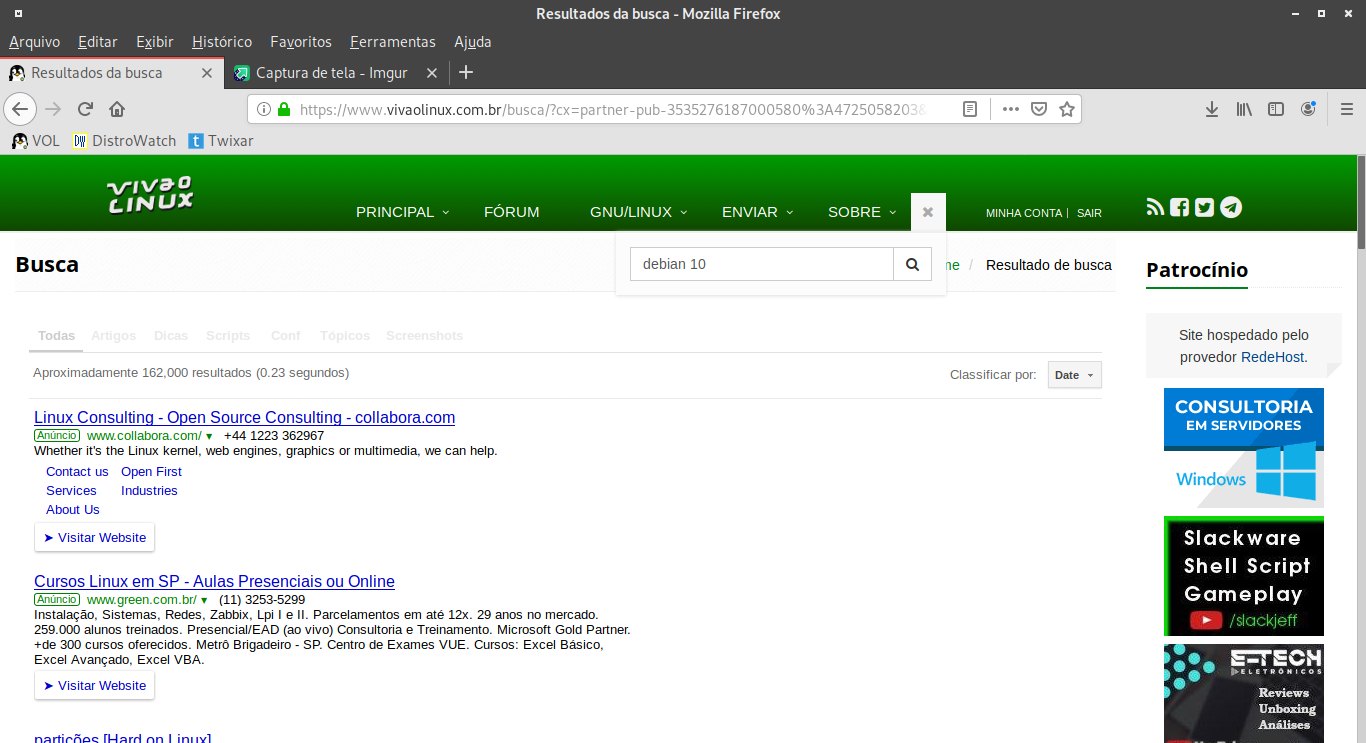The width and height of the screenshot is (1366, 743).
Task: Expand the SOBRE navigation menu
Action: pos(861,212)
